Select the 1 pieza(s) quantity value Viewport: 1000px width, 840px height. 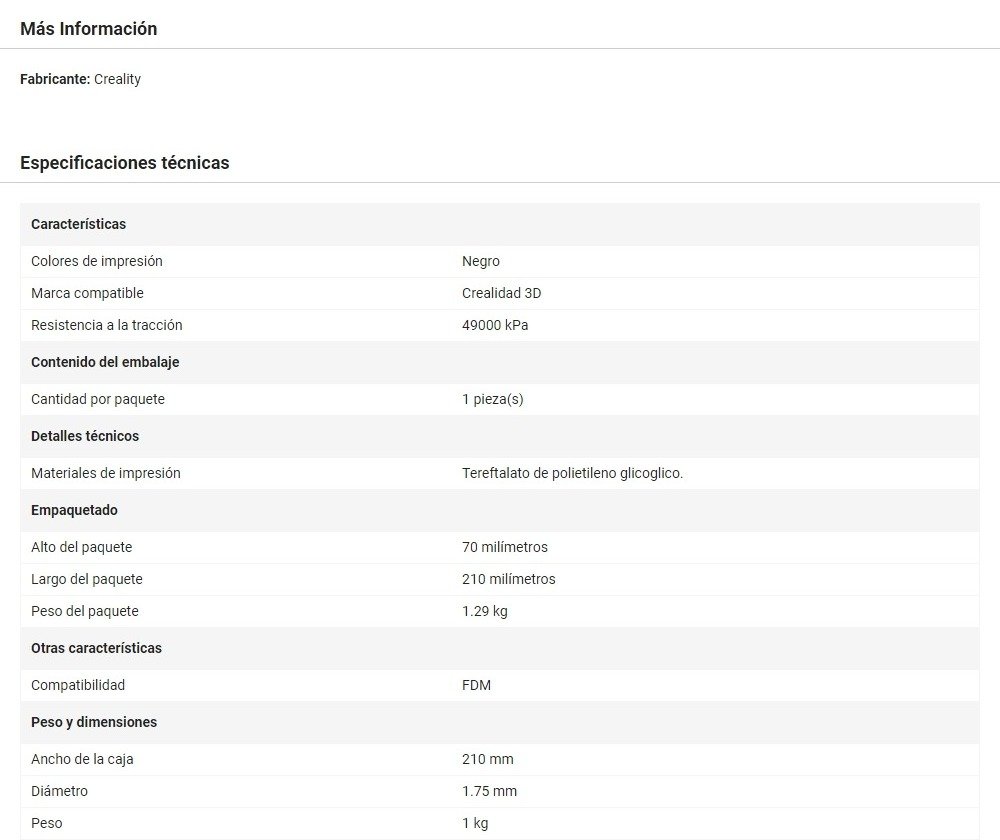492,399
